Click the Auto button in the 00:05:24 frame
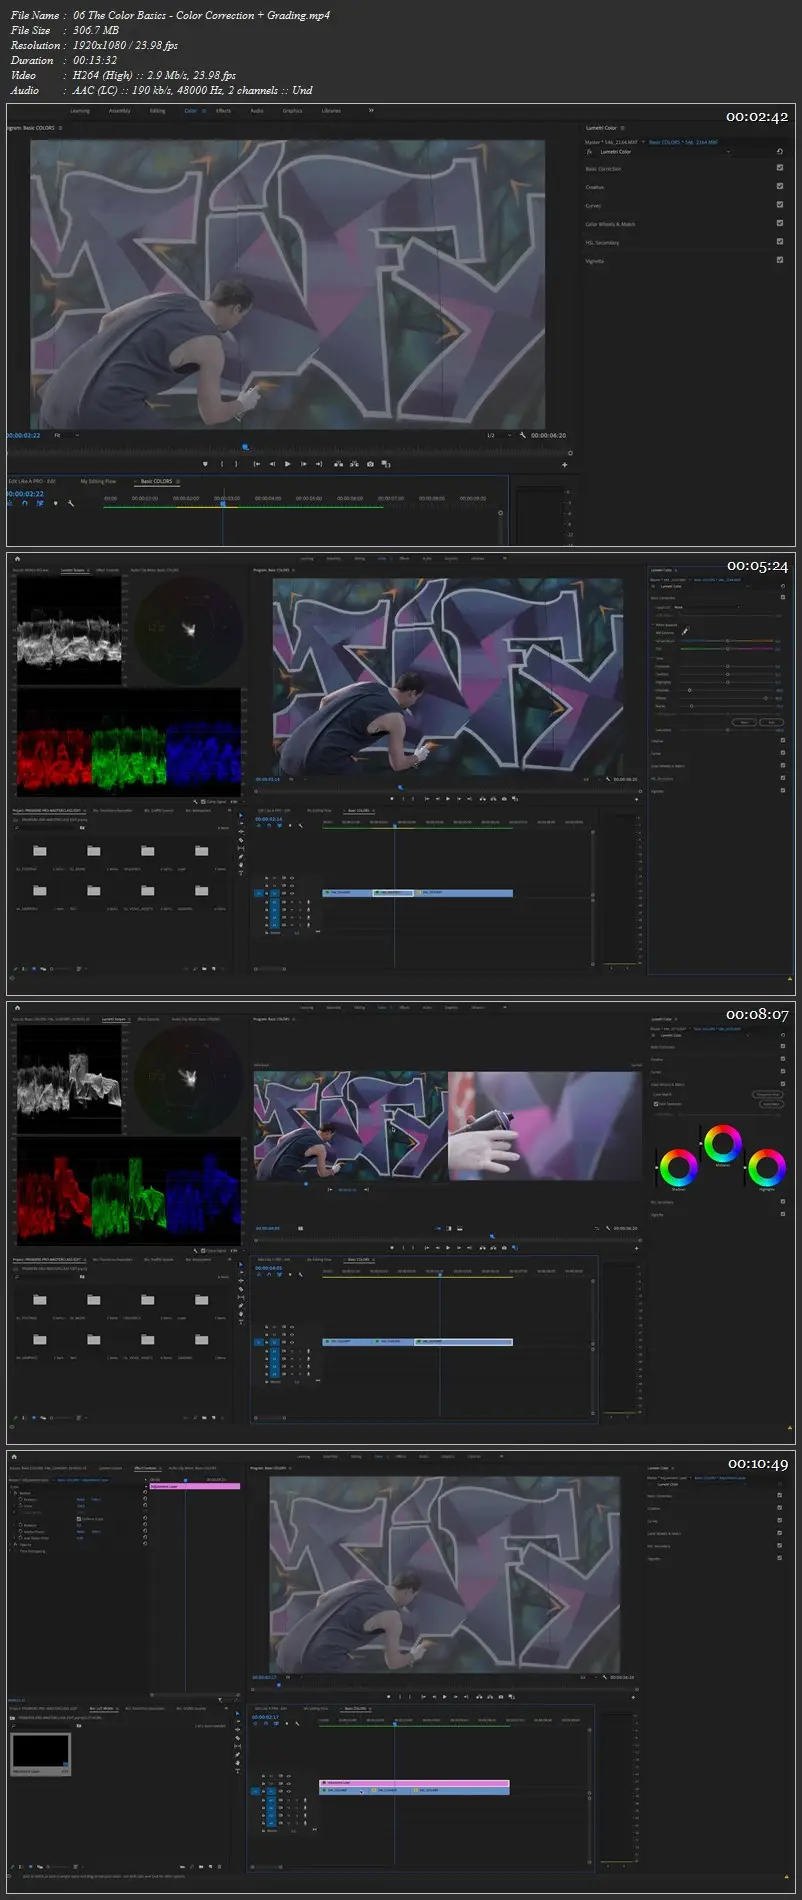The width and height of the screenshot is (802, 1900). click(771, 722)
